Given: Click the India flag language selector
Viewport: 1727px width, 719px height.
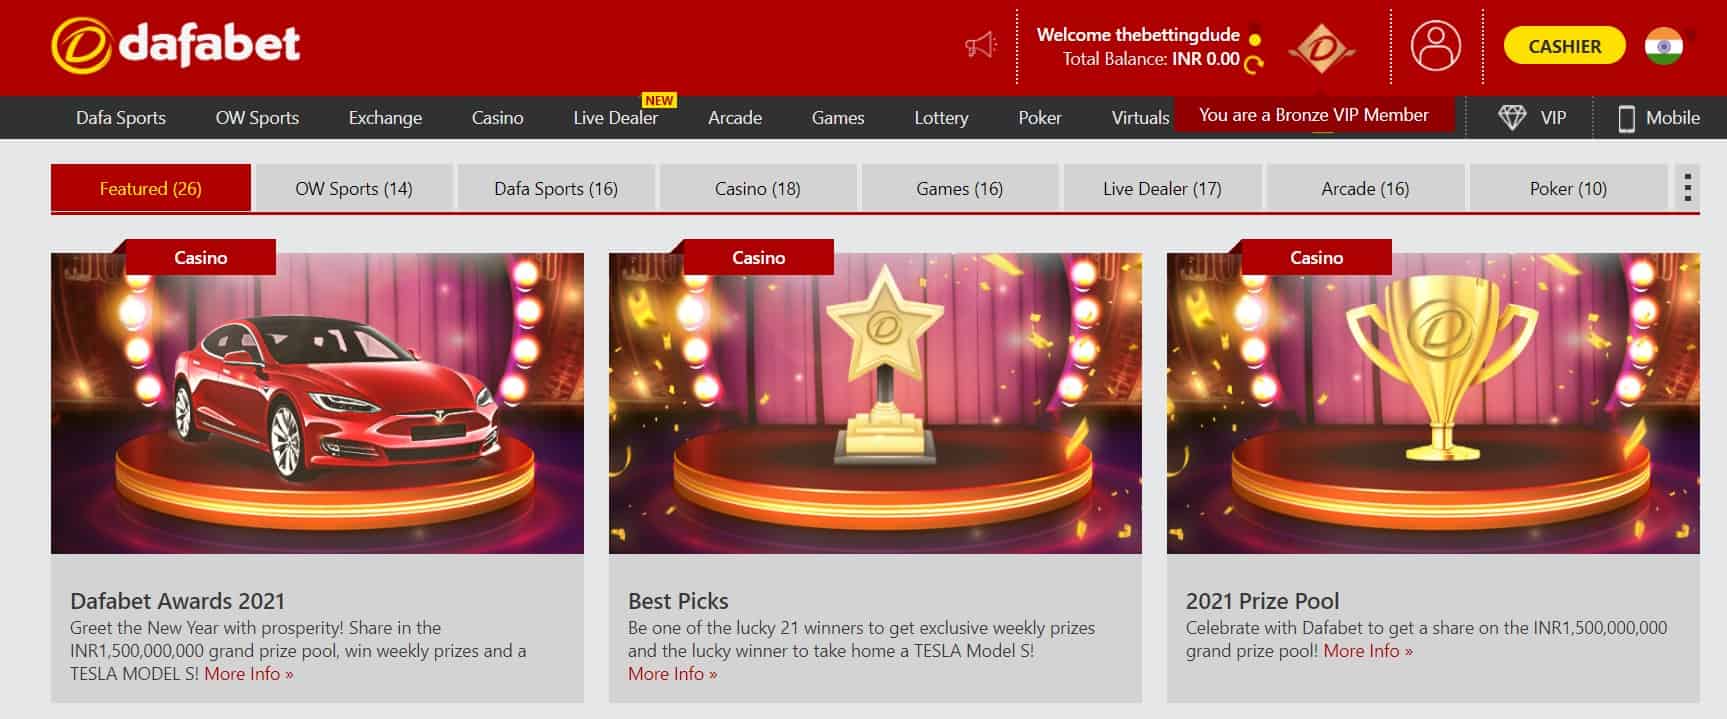Looking at the screenshot, I should click(x=1664, y=46).
